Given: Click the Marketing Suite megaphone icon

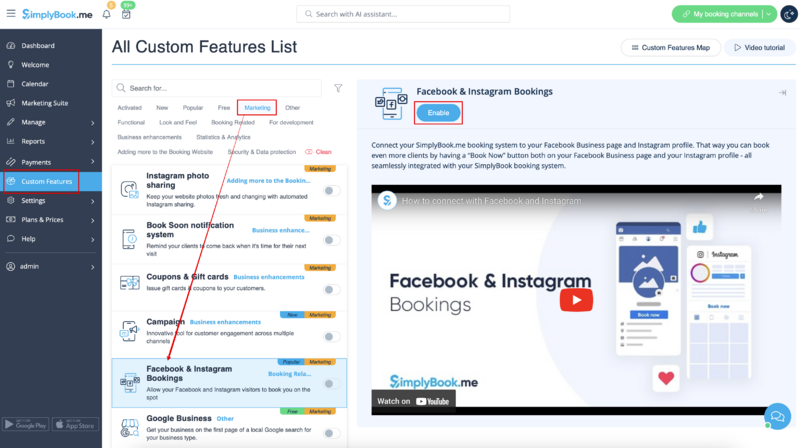Looking at the screenshot, I should 11,103.
